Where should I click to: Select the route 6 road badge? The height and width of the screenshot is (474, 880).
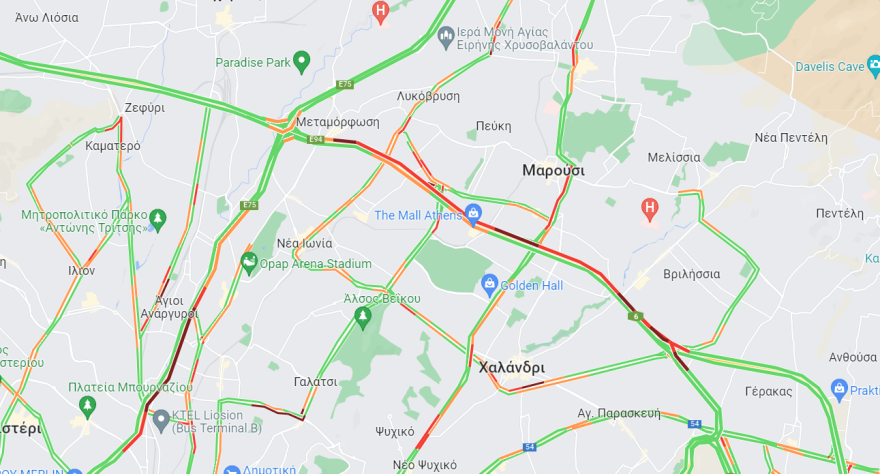(x=636, y=316)
